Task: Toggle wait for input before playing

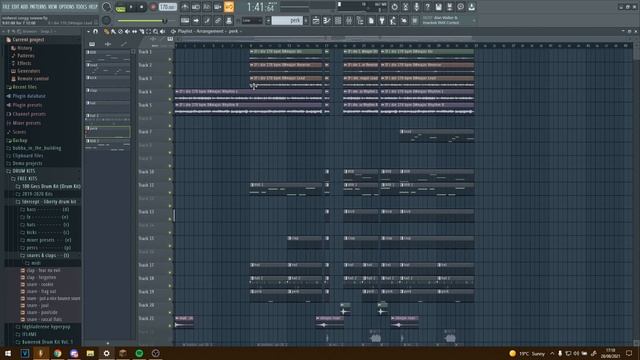Action: pos(196,7)
